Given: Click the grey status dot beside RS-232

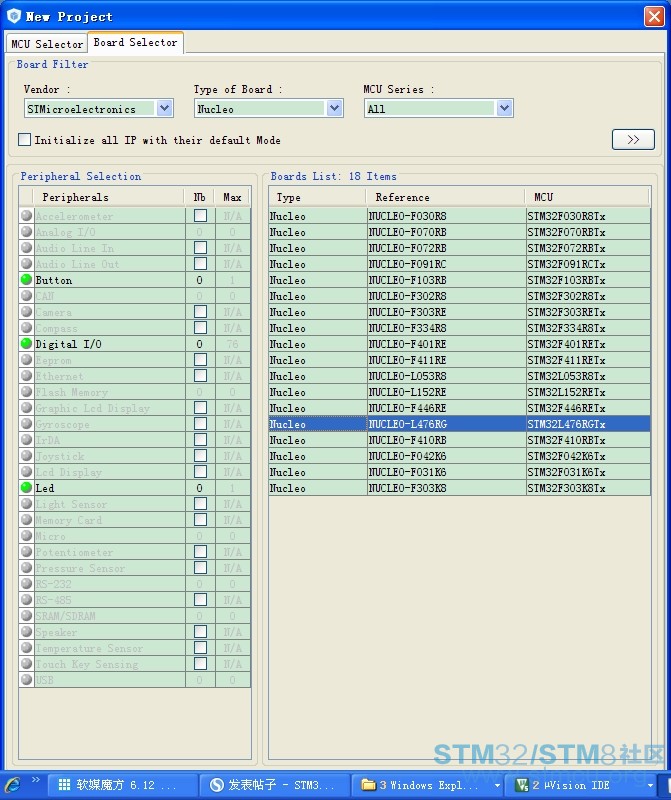Looking at the screenshot, I should click(26, 584).
